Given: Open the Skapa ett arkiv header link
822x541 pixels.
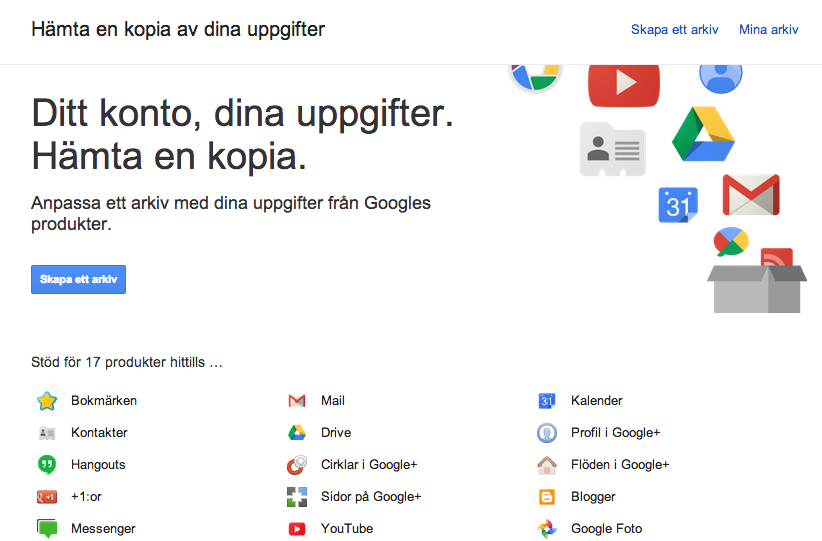Looking at the screenshot, I should click(674, 30).
